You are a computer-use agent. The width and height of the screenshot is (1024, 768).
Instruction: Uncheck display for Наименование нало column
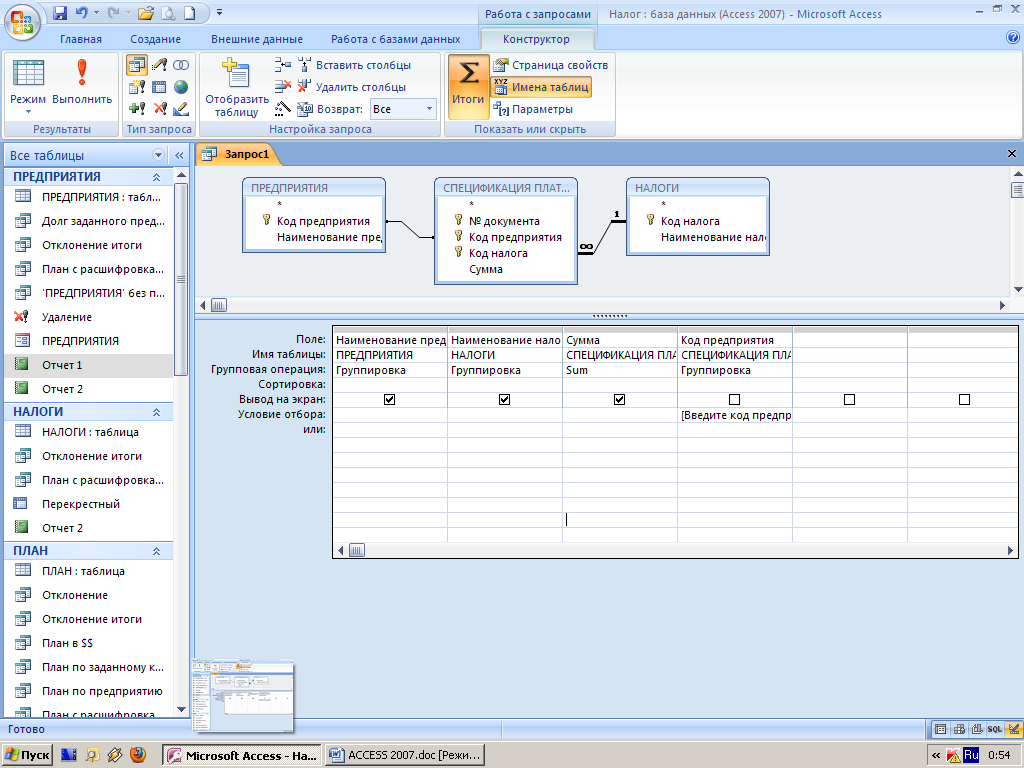[x=505, y=399]
